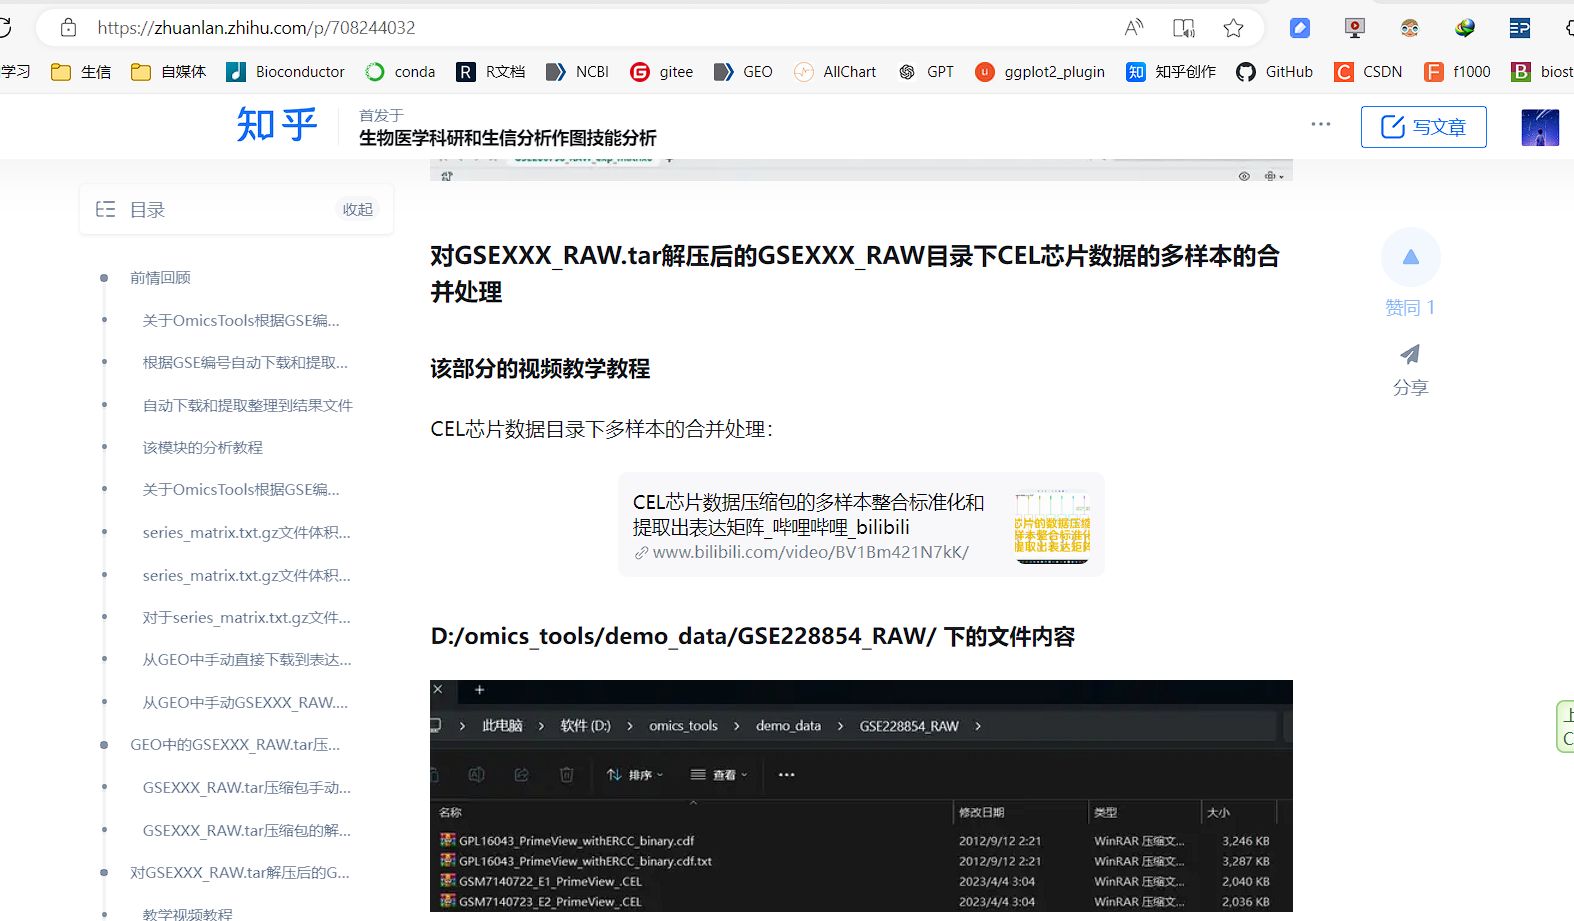Open the bilibili video link card

[861, 525]
